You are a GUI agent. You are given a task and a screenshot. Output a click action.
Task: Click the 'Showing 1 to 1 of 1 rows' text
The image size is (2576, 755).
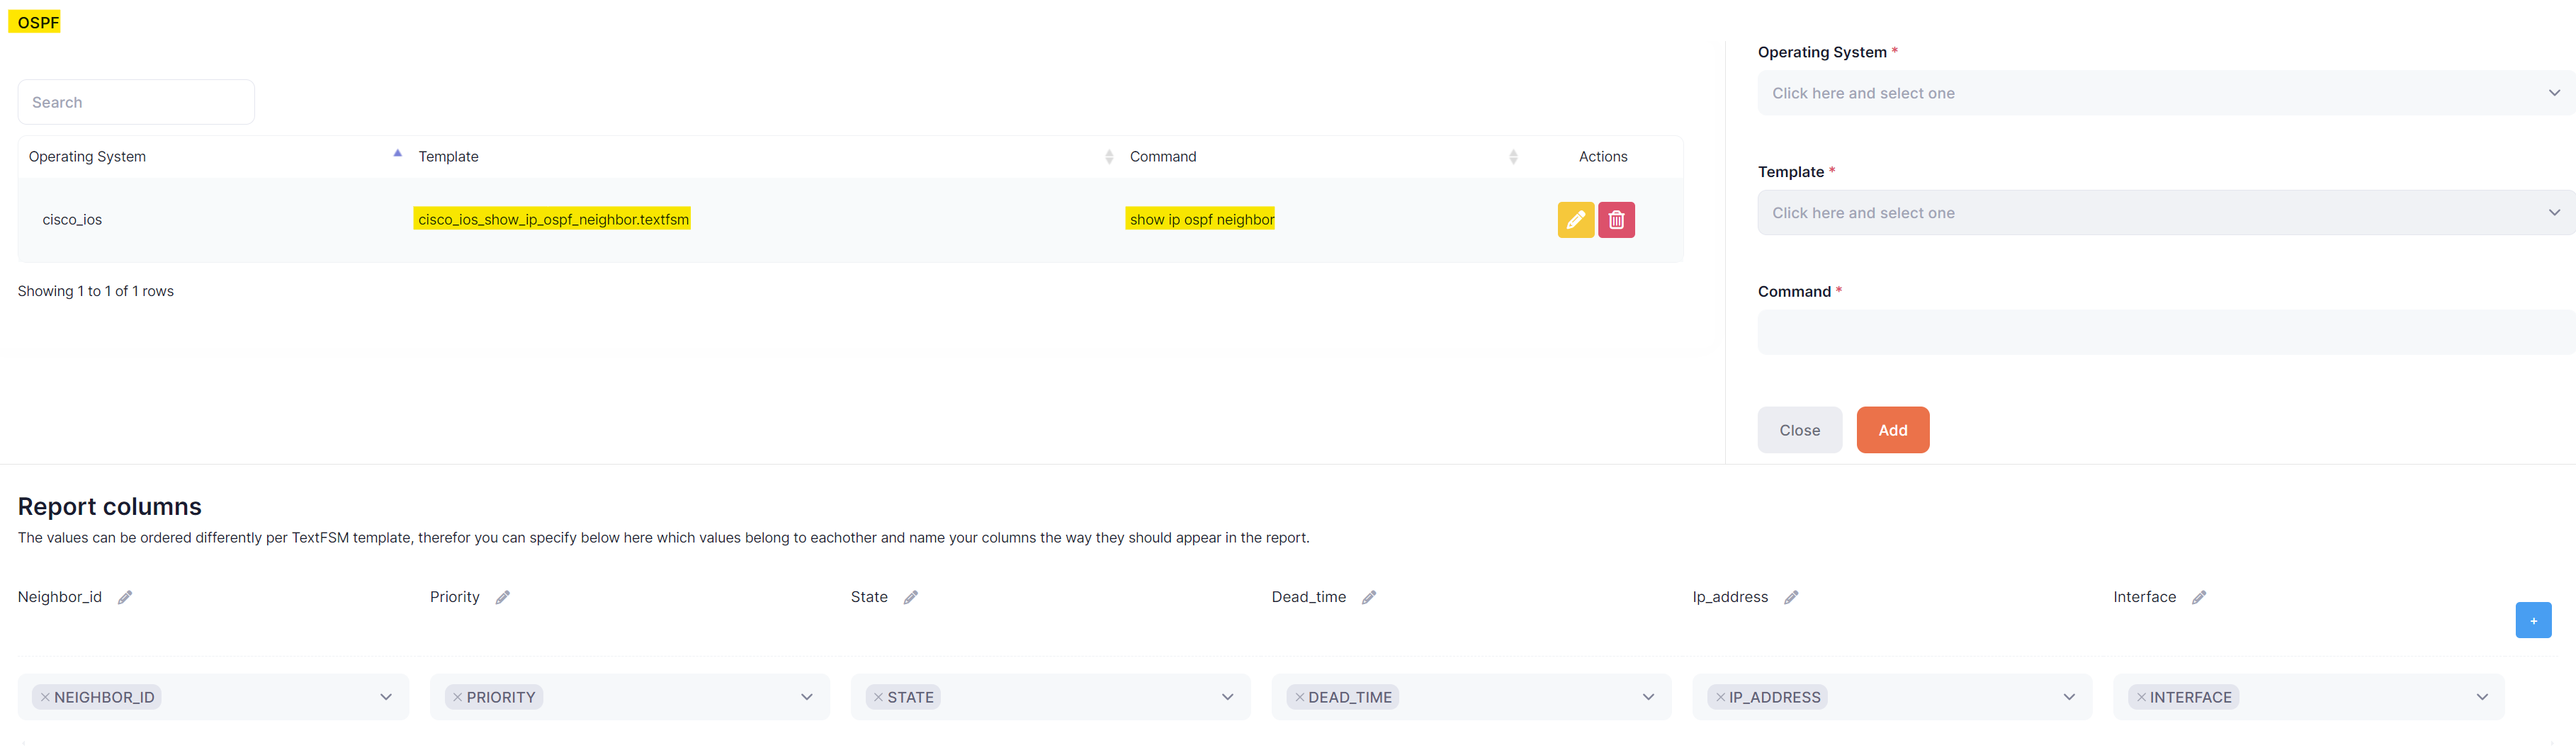[96, 291]
